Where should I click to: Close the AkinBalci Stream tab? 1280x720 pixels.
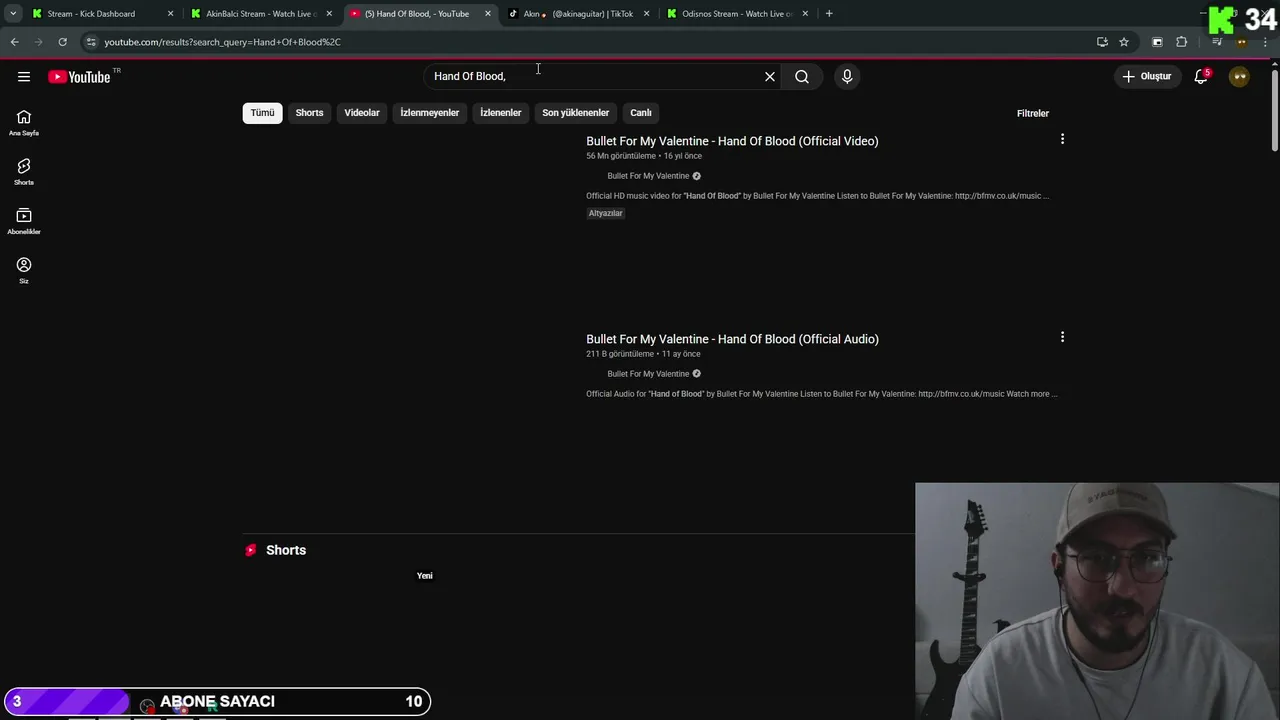(329, 14)
